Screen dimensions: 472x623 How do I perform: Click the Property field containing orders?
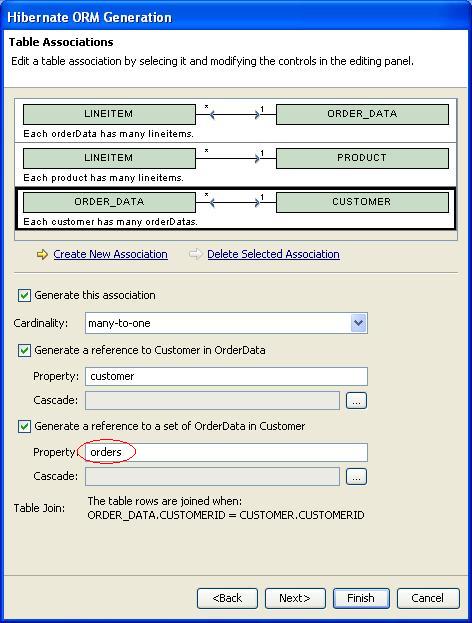click(226, 452)
